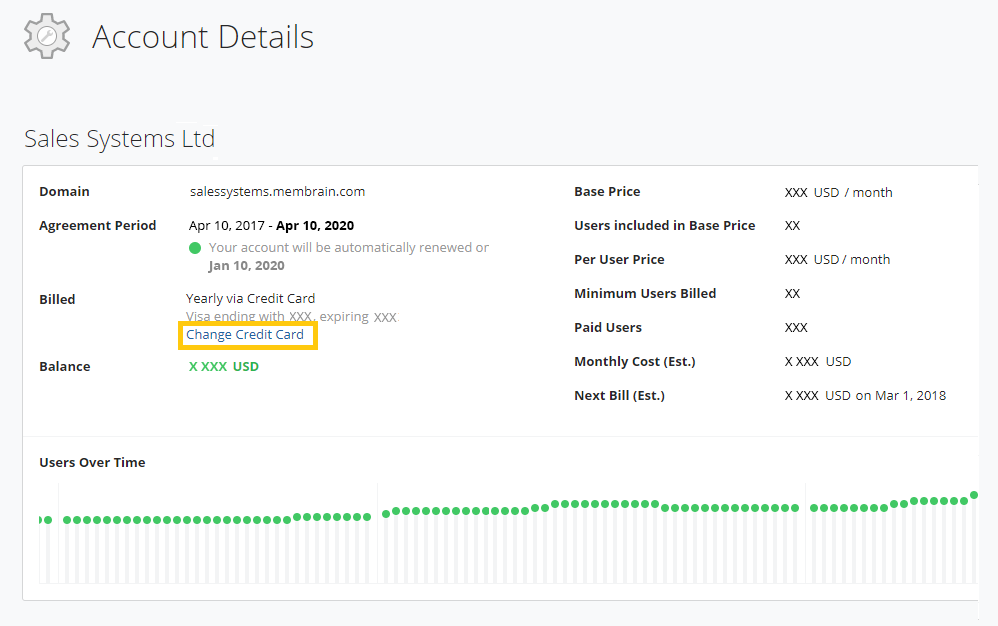Screen dimensions: 998x626
Task: Click the Agreement Period date range
Action: [x=271, y=225]
